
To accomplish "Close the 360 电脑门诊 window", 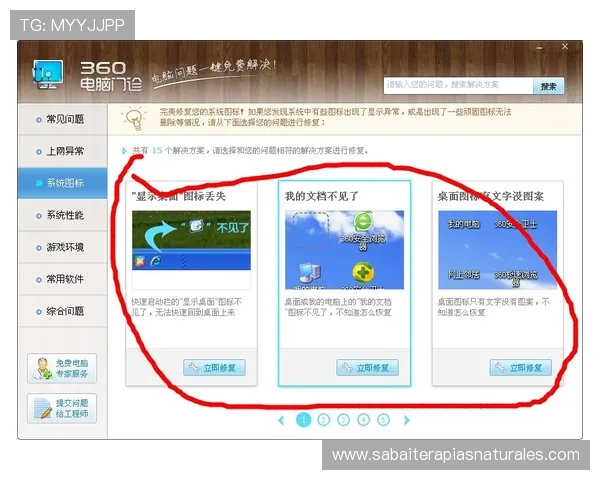I will [565, 47].
